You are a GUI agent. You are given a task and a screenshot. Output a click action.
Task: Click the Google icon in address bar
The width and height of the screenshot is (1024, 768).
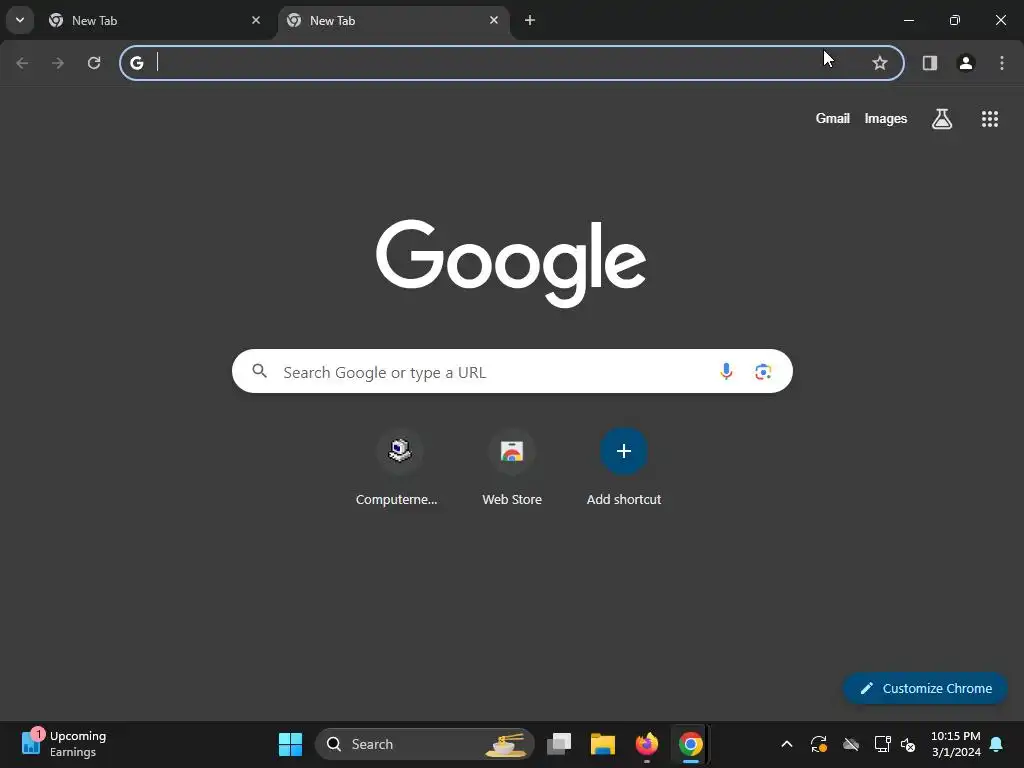[x=136, y=63]
